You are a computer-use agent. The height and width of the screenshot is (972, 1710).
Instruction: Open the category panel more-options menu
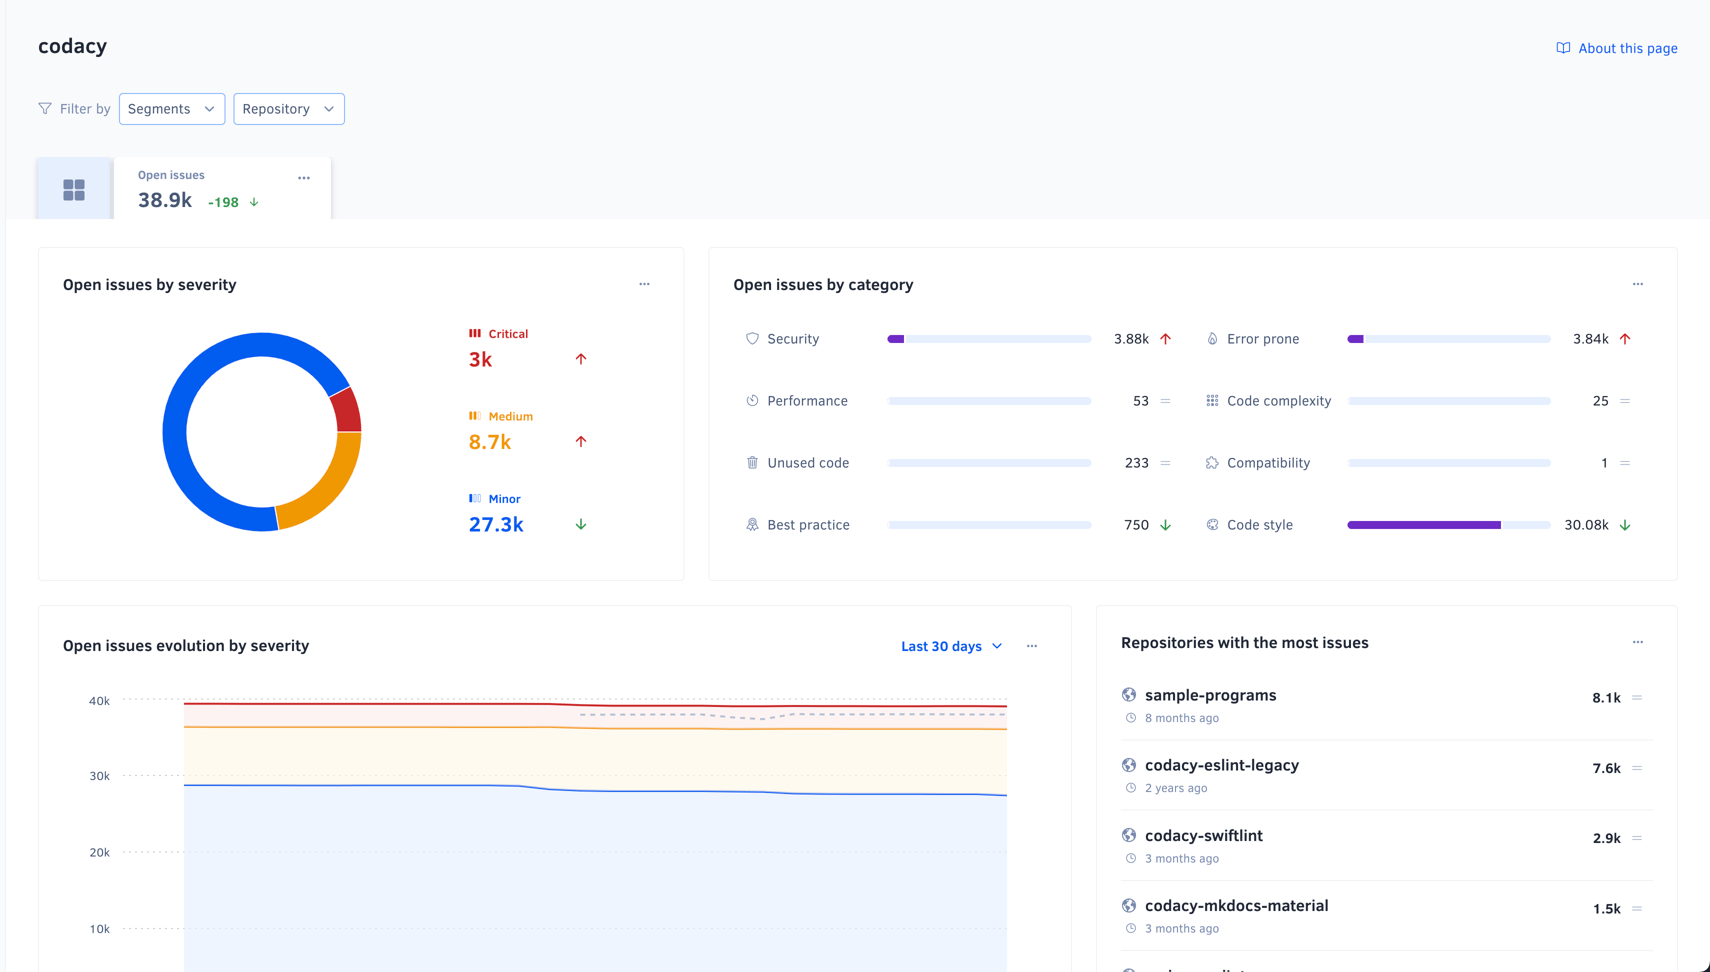(1638, 284)
